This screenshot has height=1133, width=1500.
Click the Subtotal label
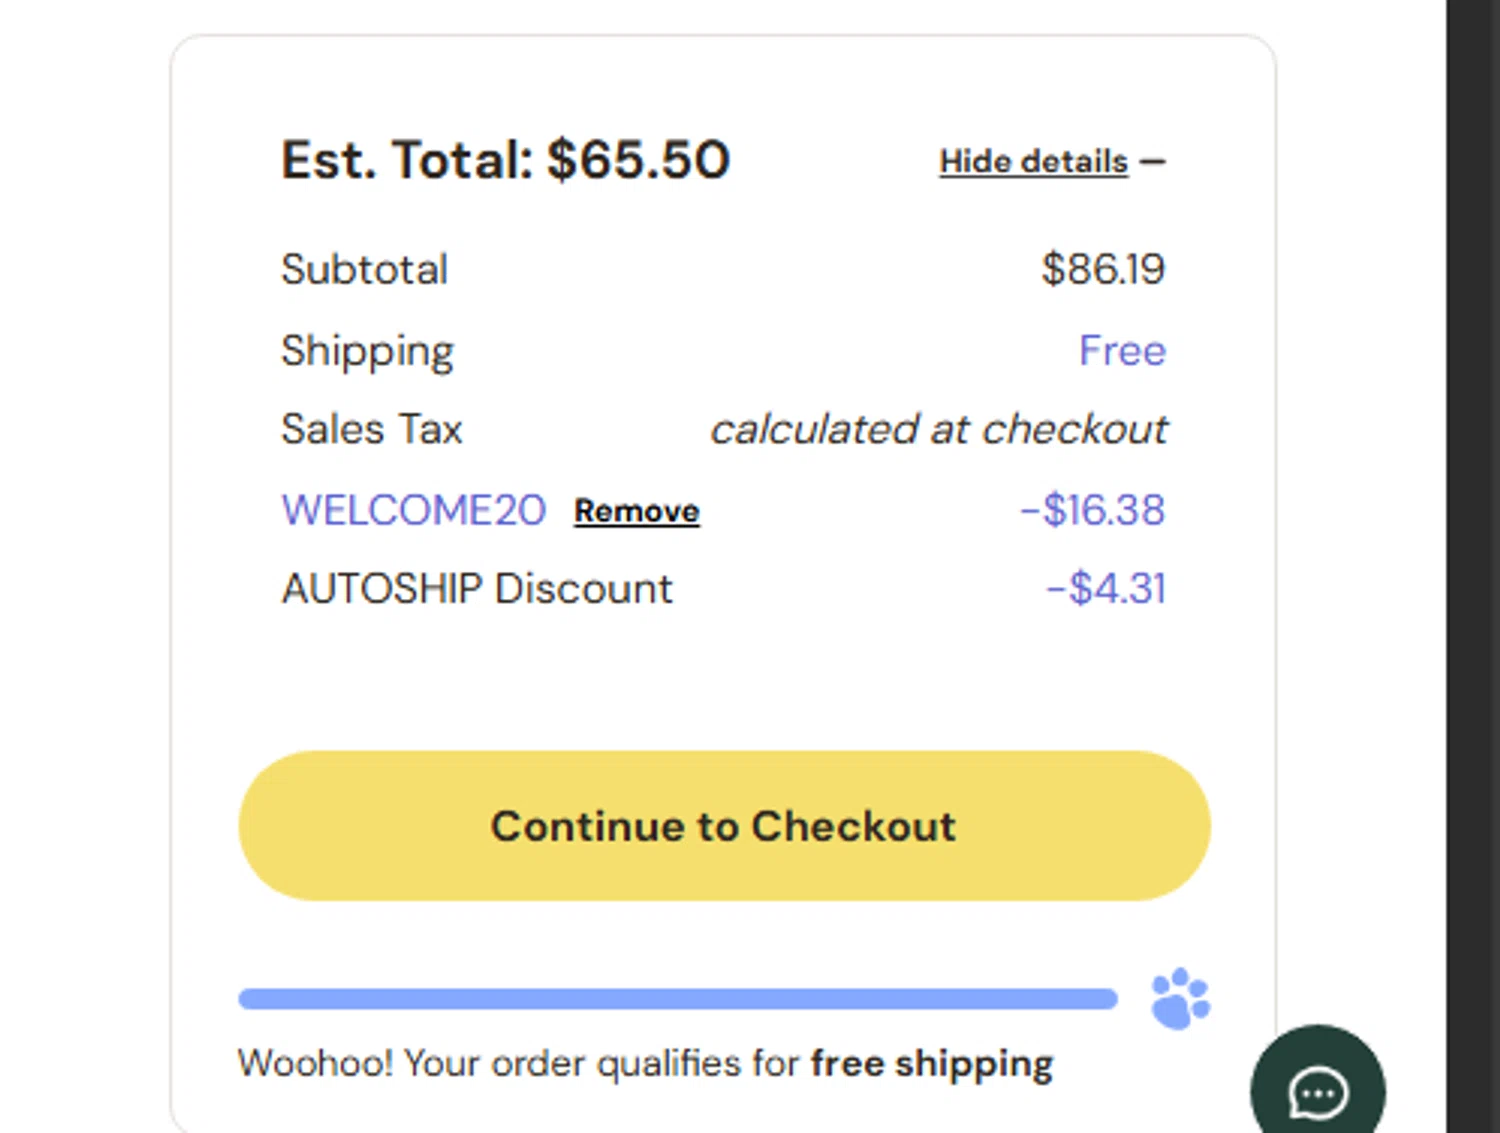click(365, 269)
